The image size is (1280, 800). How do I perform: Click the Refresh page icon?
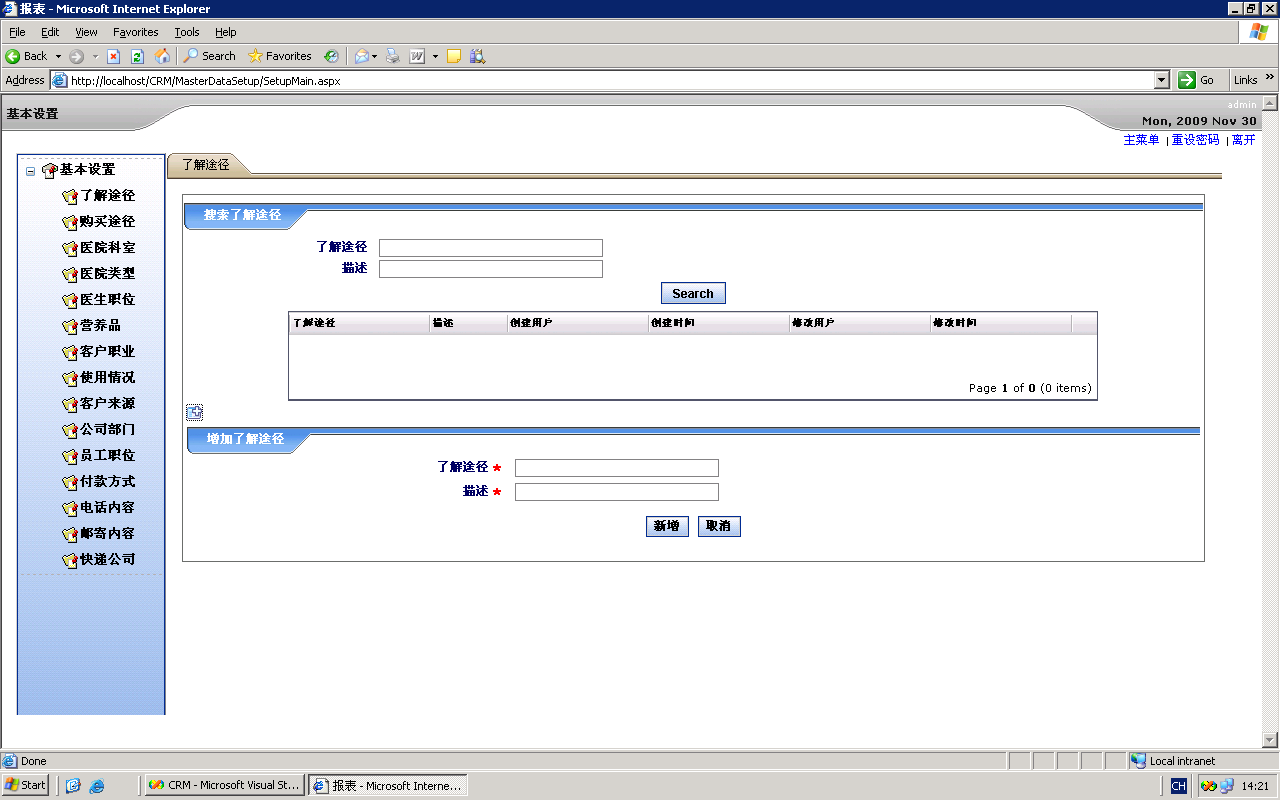click(x=137, y=56)
